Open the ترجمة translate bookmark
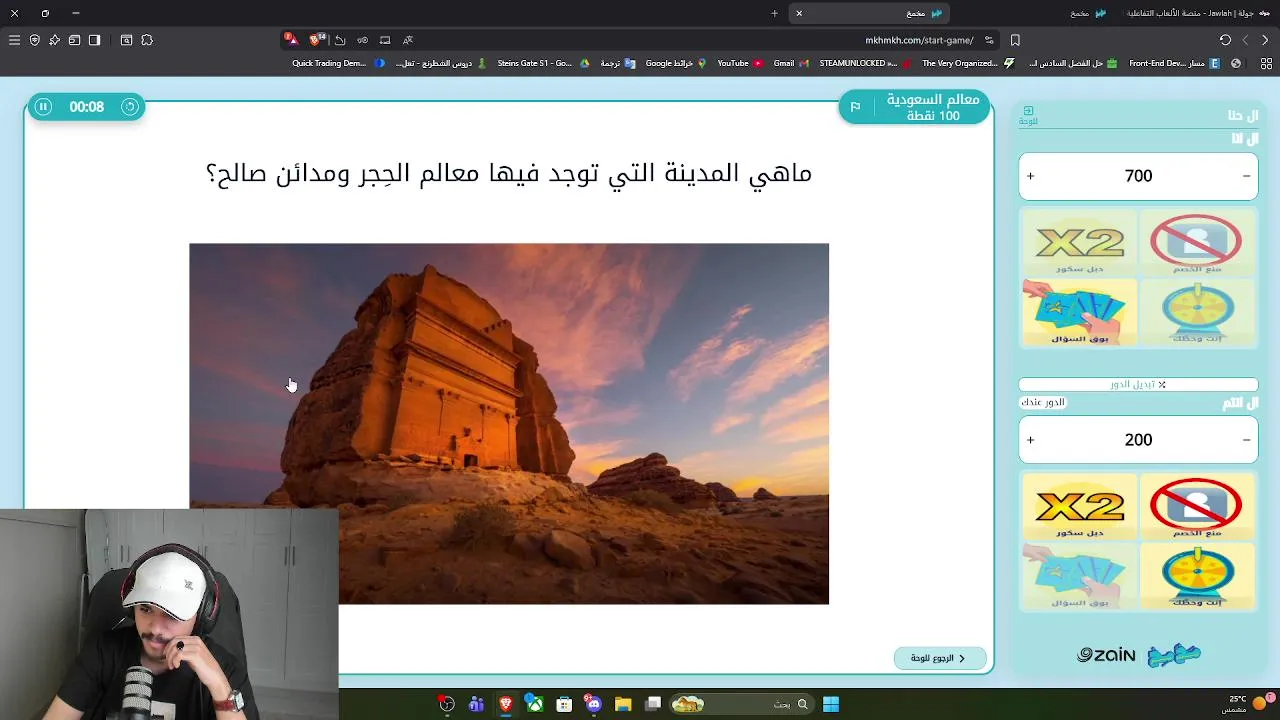Viewport: 1280px width, 720px height. [617, 63]
